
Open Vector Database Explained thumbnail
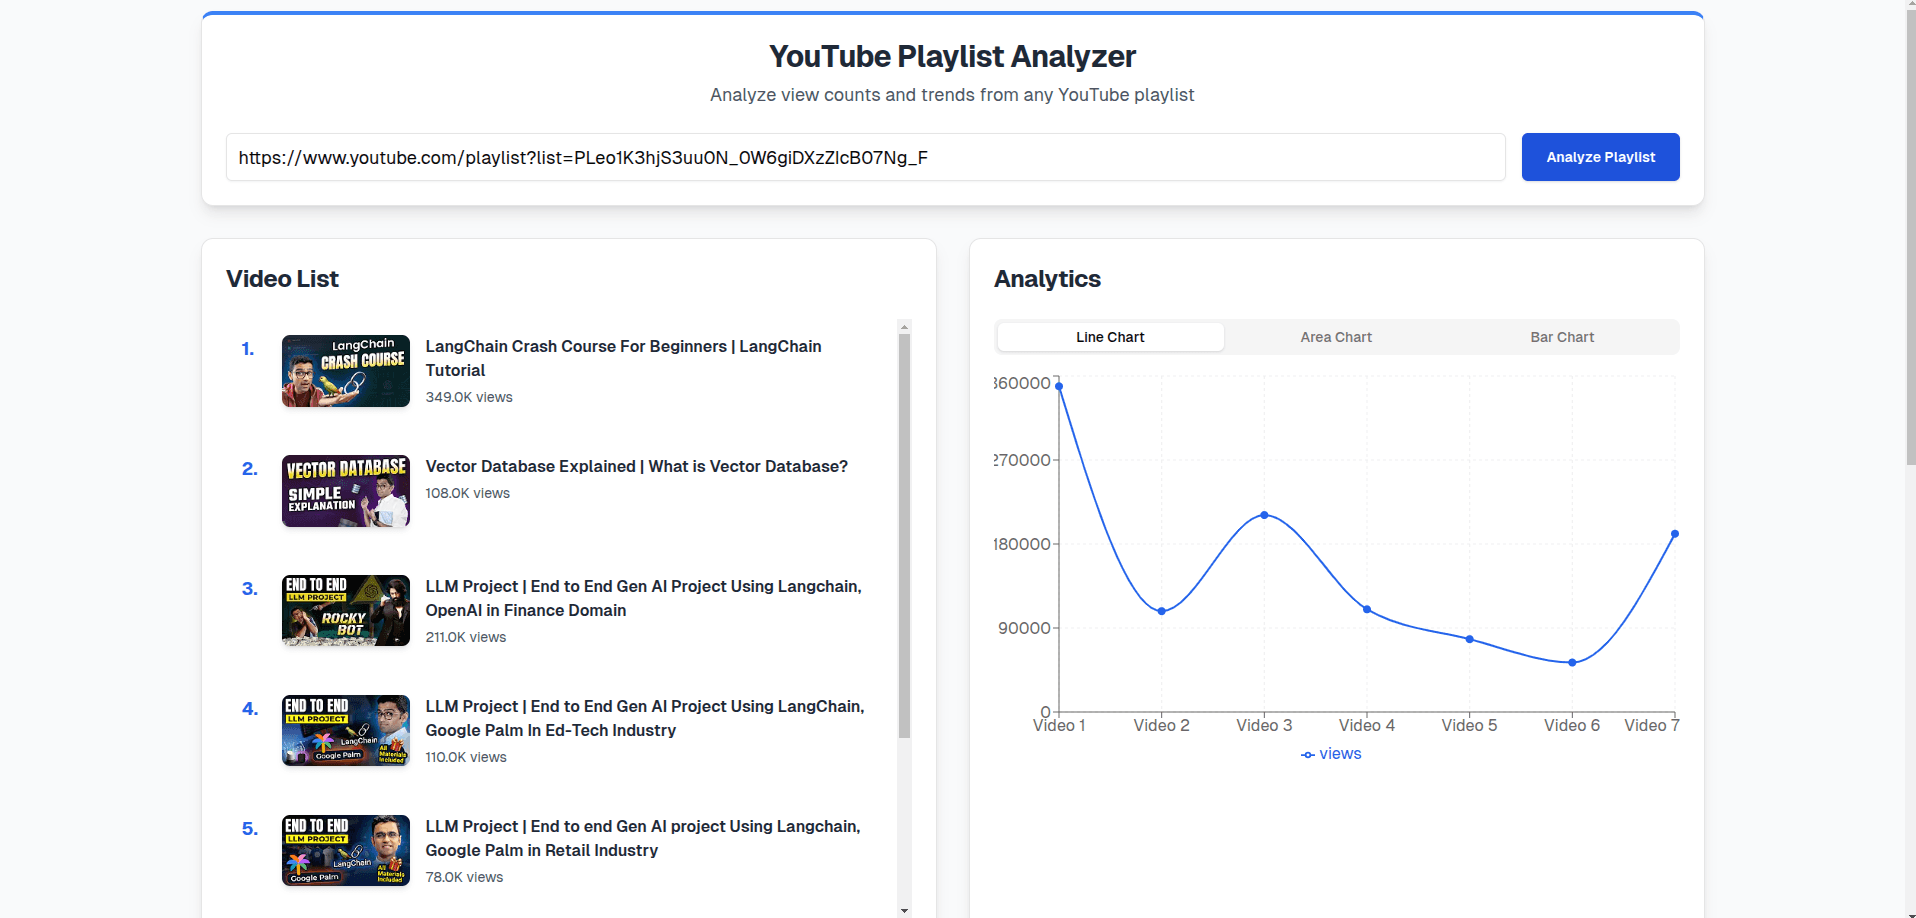coord(346,491)
